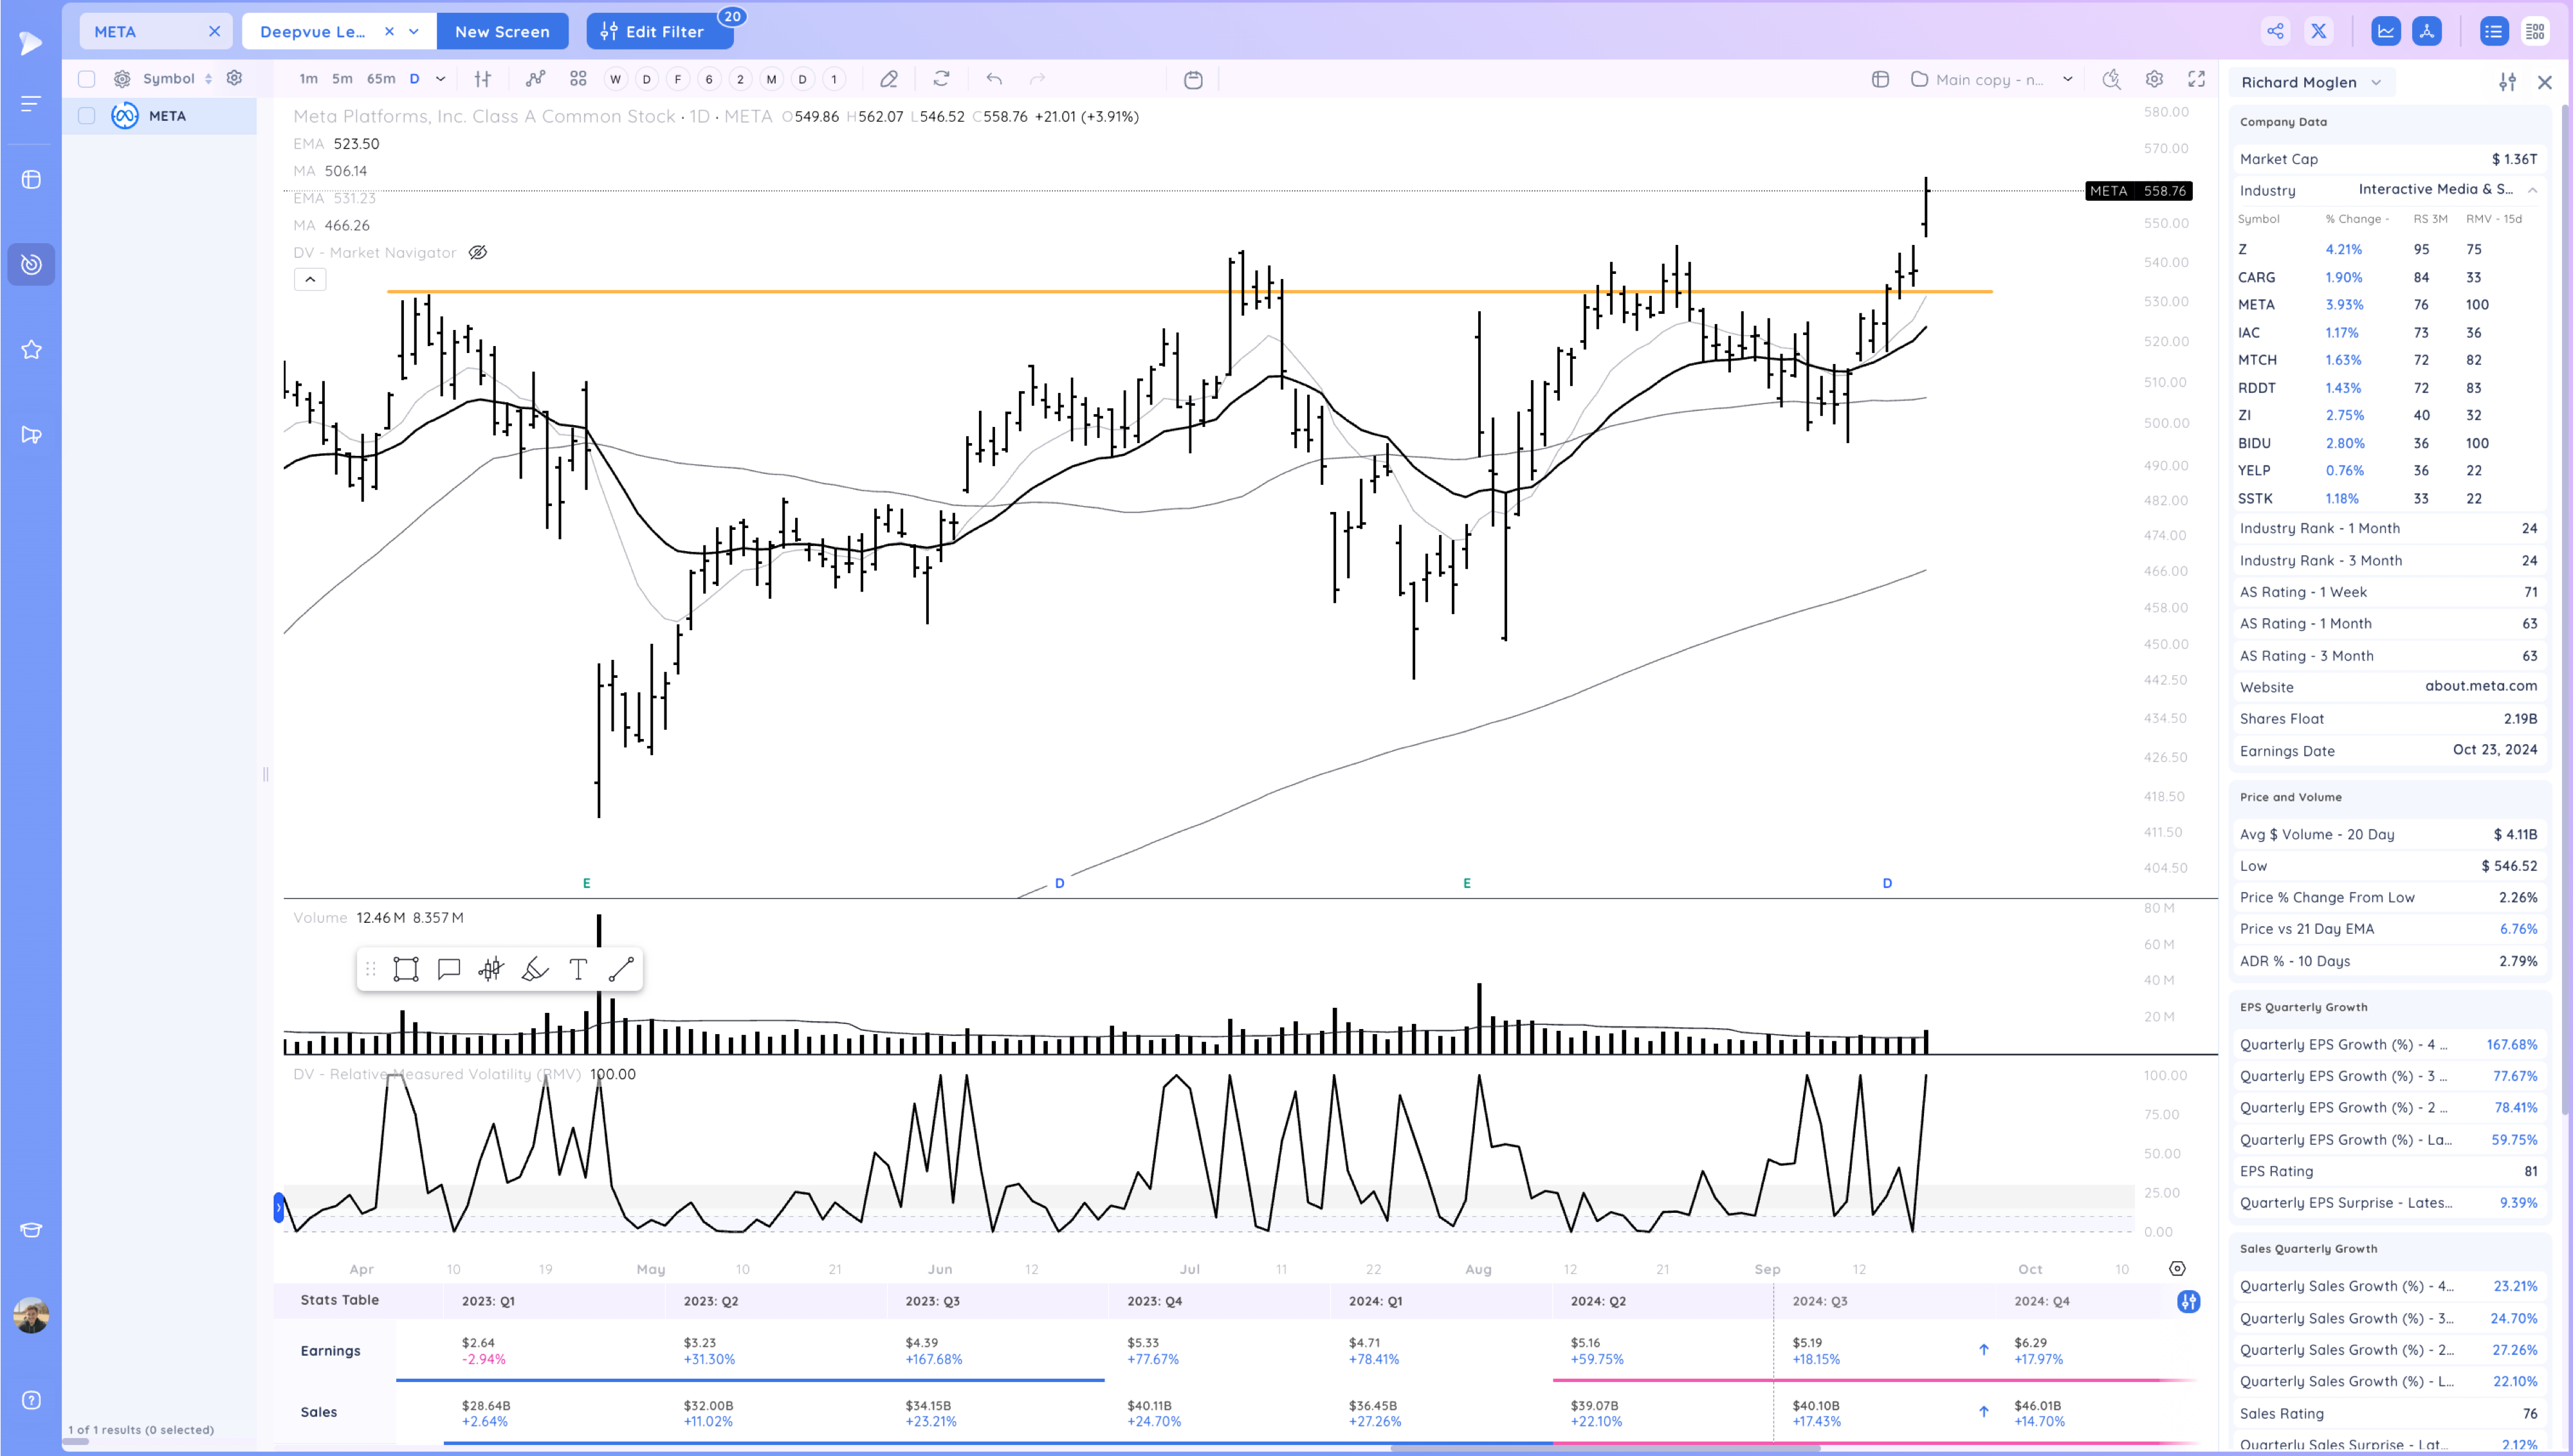The height and width of the screenshot is (1456, 2573).
Task: Select the 65m timeframe
Action: [380, 79]
